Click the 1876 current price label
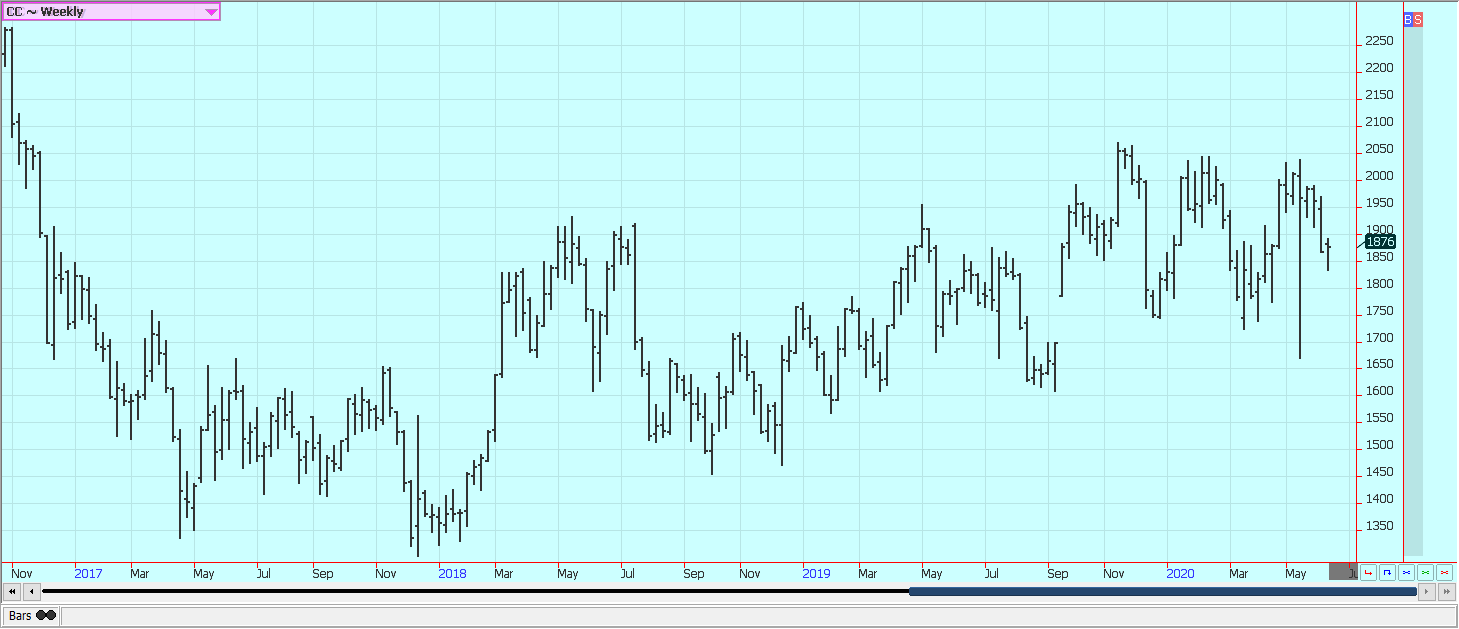Screen dimensions: 1459x629 click(x=1380, y=242)
